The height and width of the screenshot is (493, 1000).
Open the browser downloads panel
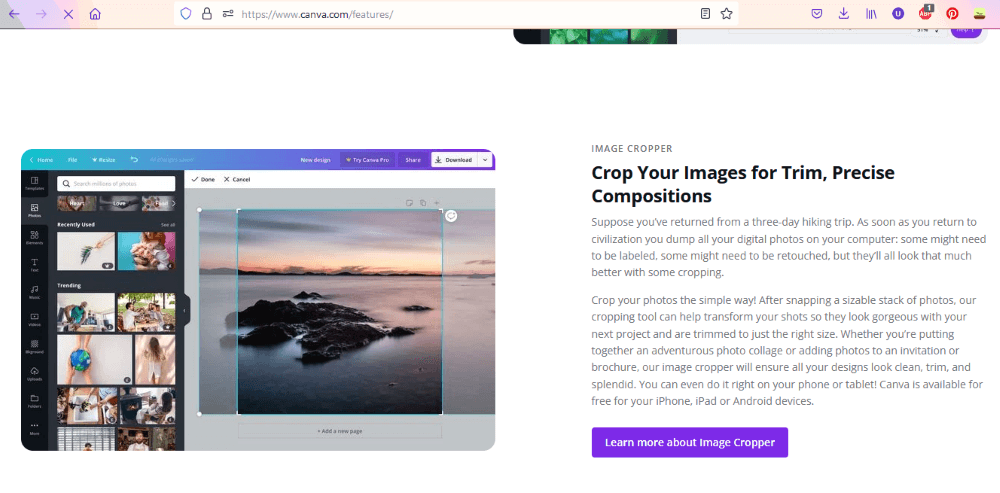tap(844, 13)
